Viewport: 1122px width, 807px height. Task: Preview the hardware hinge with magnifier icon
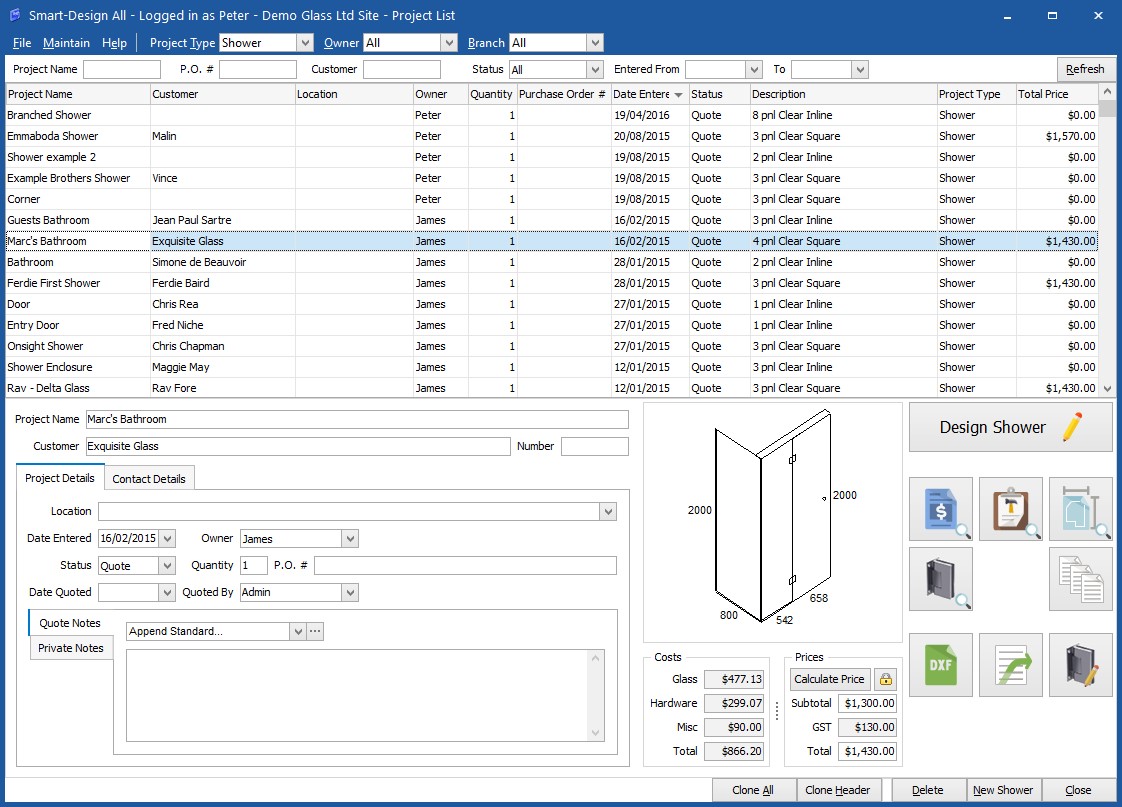tap(940, 579)
